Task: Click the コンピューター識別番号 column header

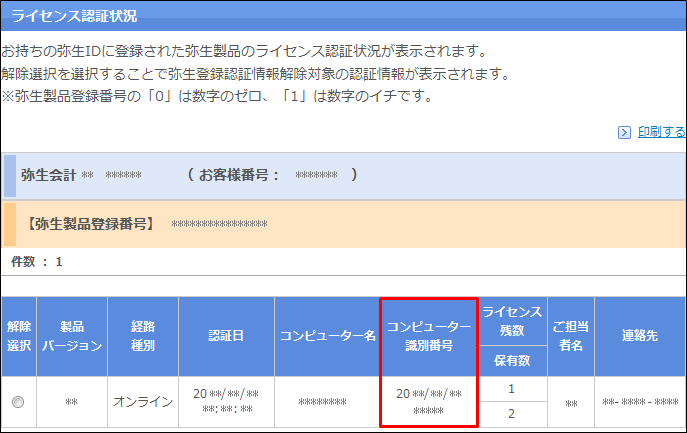Action: click(429, 336)
